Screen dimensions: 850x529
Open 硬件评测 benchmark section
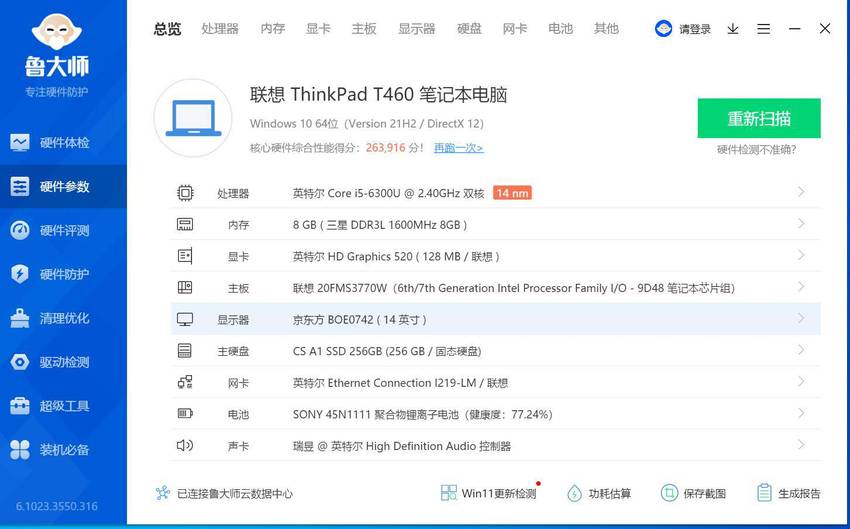click(63, 230)
